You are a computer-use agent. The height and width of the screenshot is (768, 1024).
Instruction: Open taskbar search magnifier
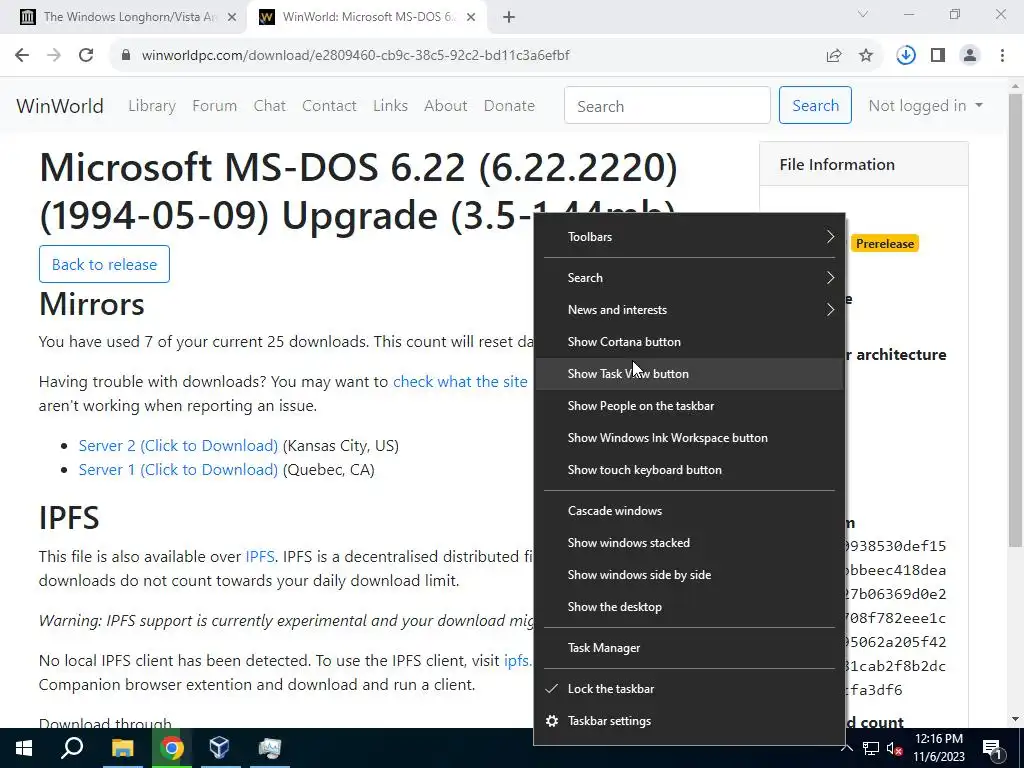pos(72,748)
